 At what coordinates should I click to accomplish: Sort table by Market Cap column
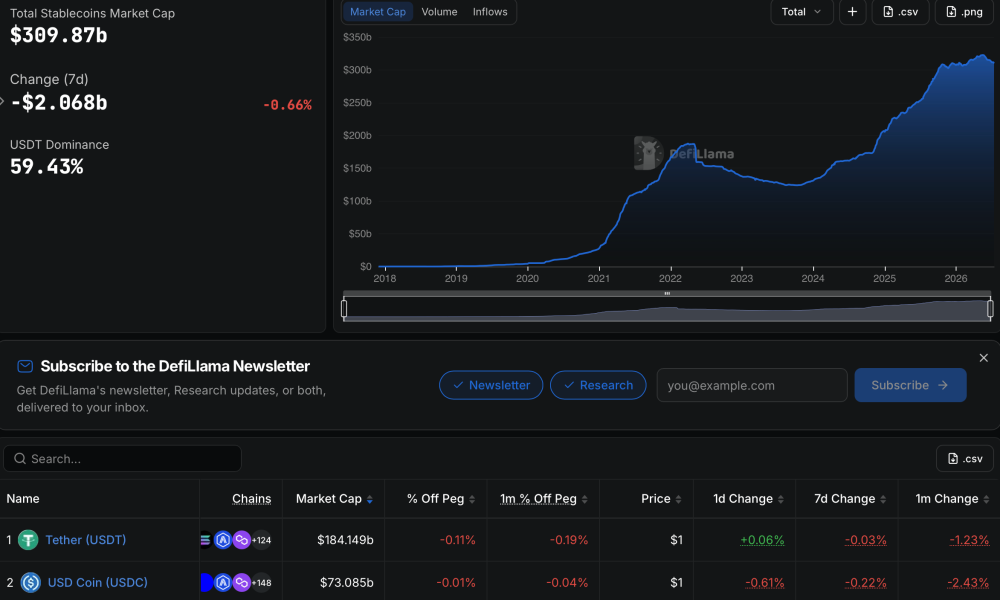(334, 499)
